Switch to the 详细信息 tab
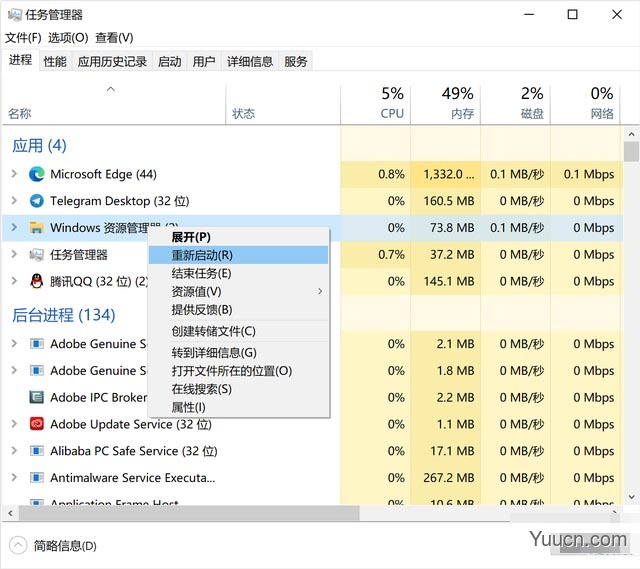The height and width of the screenshot is (569, 640). click(x=250, y=62)
